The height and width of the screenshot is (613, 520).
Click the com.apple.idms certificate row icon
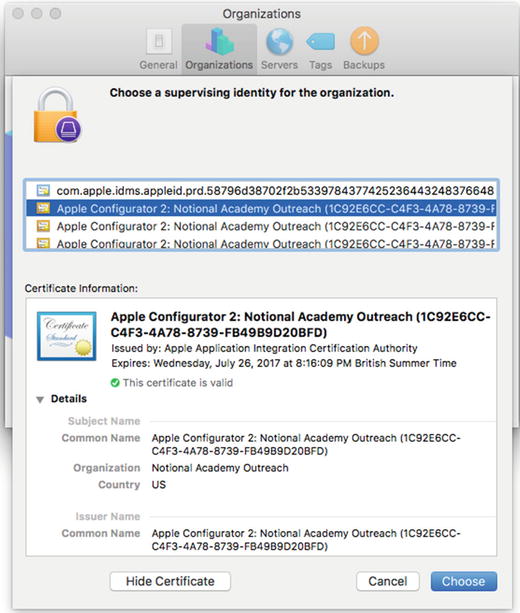tap(43, 190)
